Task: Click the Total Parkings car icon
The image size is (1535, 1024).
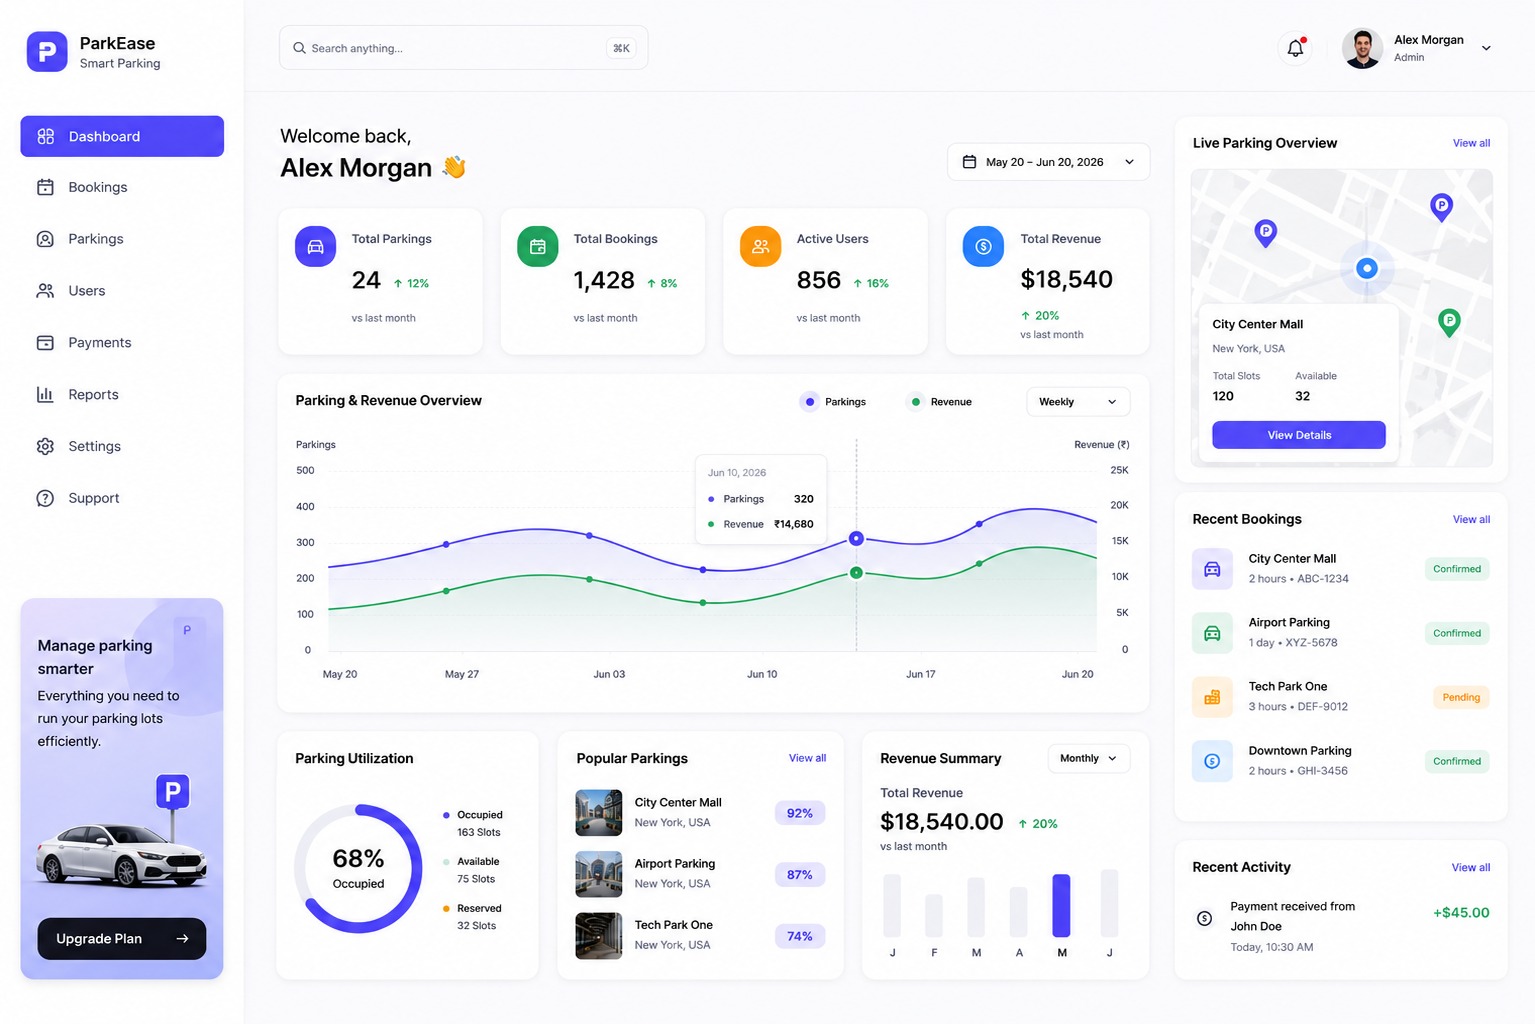Action: 315,246
